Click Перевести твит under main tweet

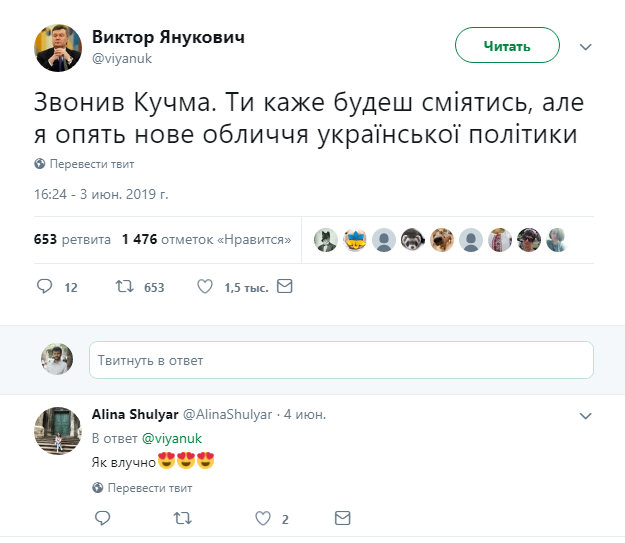pyautogui.click(x=91, y=164)
